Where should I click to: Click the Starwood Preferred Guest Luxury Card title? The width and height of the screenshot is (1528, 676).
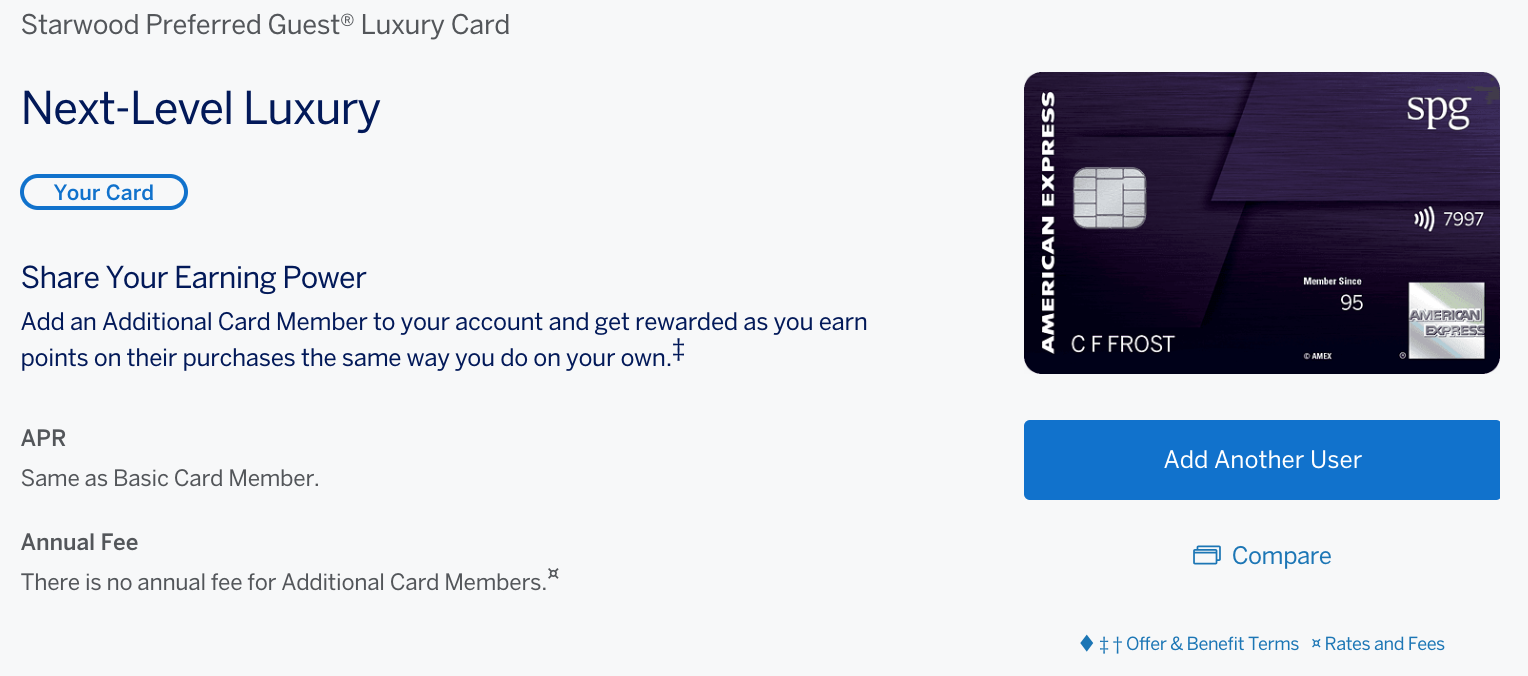[265, 24]
